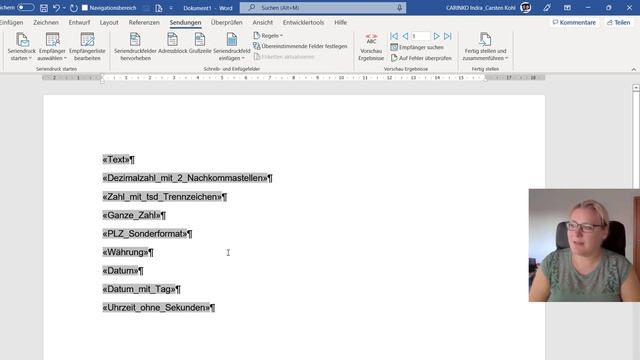This screenshot has height=360, width=640.
Task: Open ribbon display options icon
Action: [x=567, y=7]
